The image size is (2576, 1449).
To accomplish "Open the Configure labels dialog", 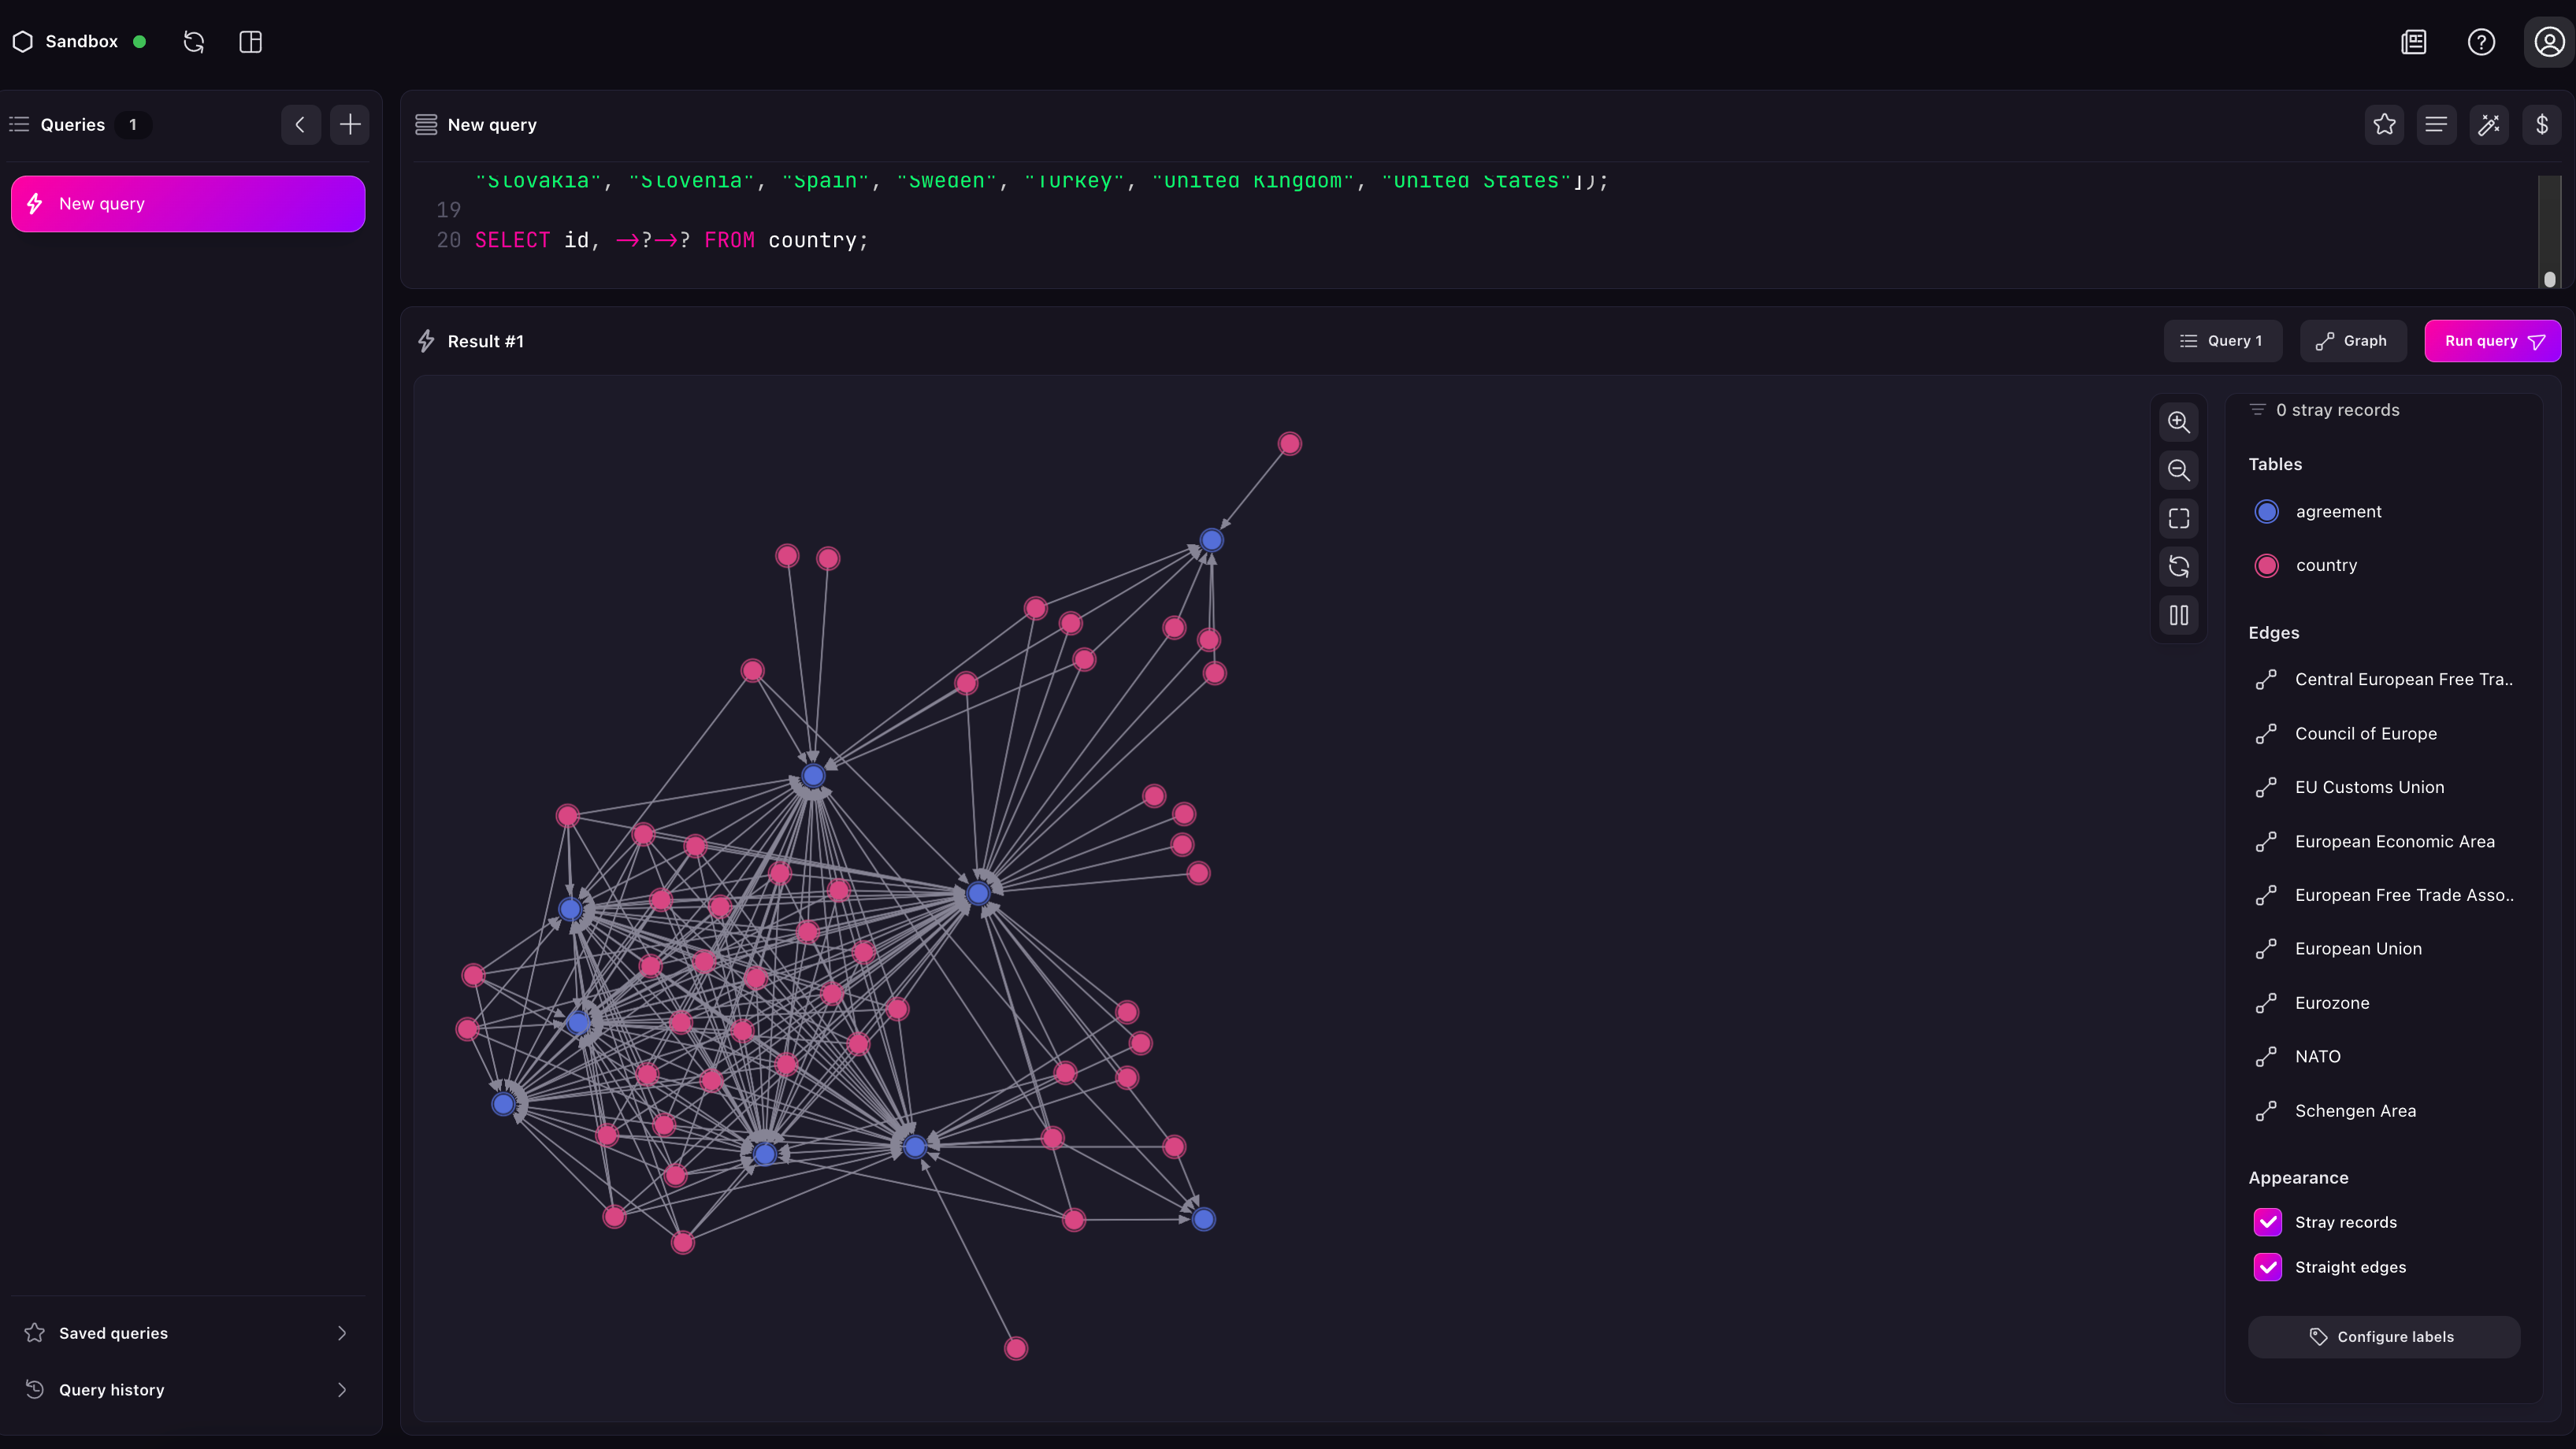I will (x=2385, y=1336).
